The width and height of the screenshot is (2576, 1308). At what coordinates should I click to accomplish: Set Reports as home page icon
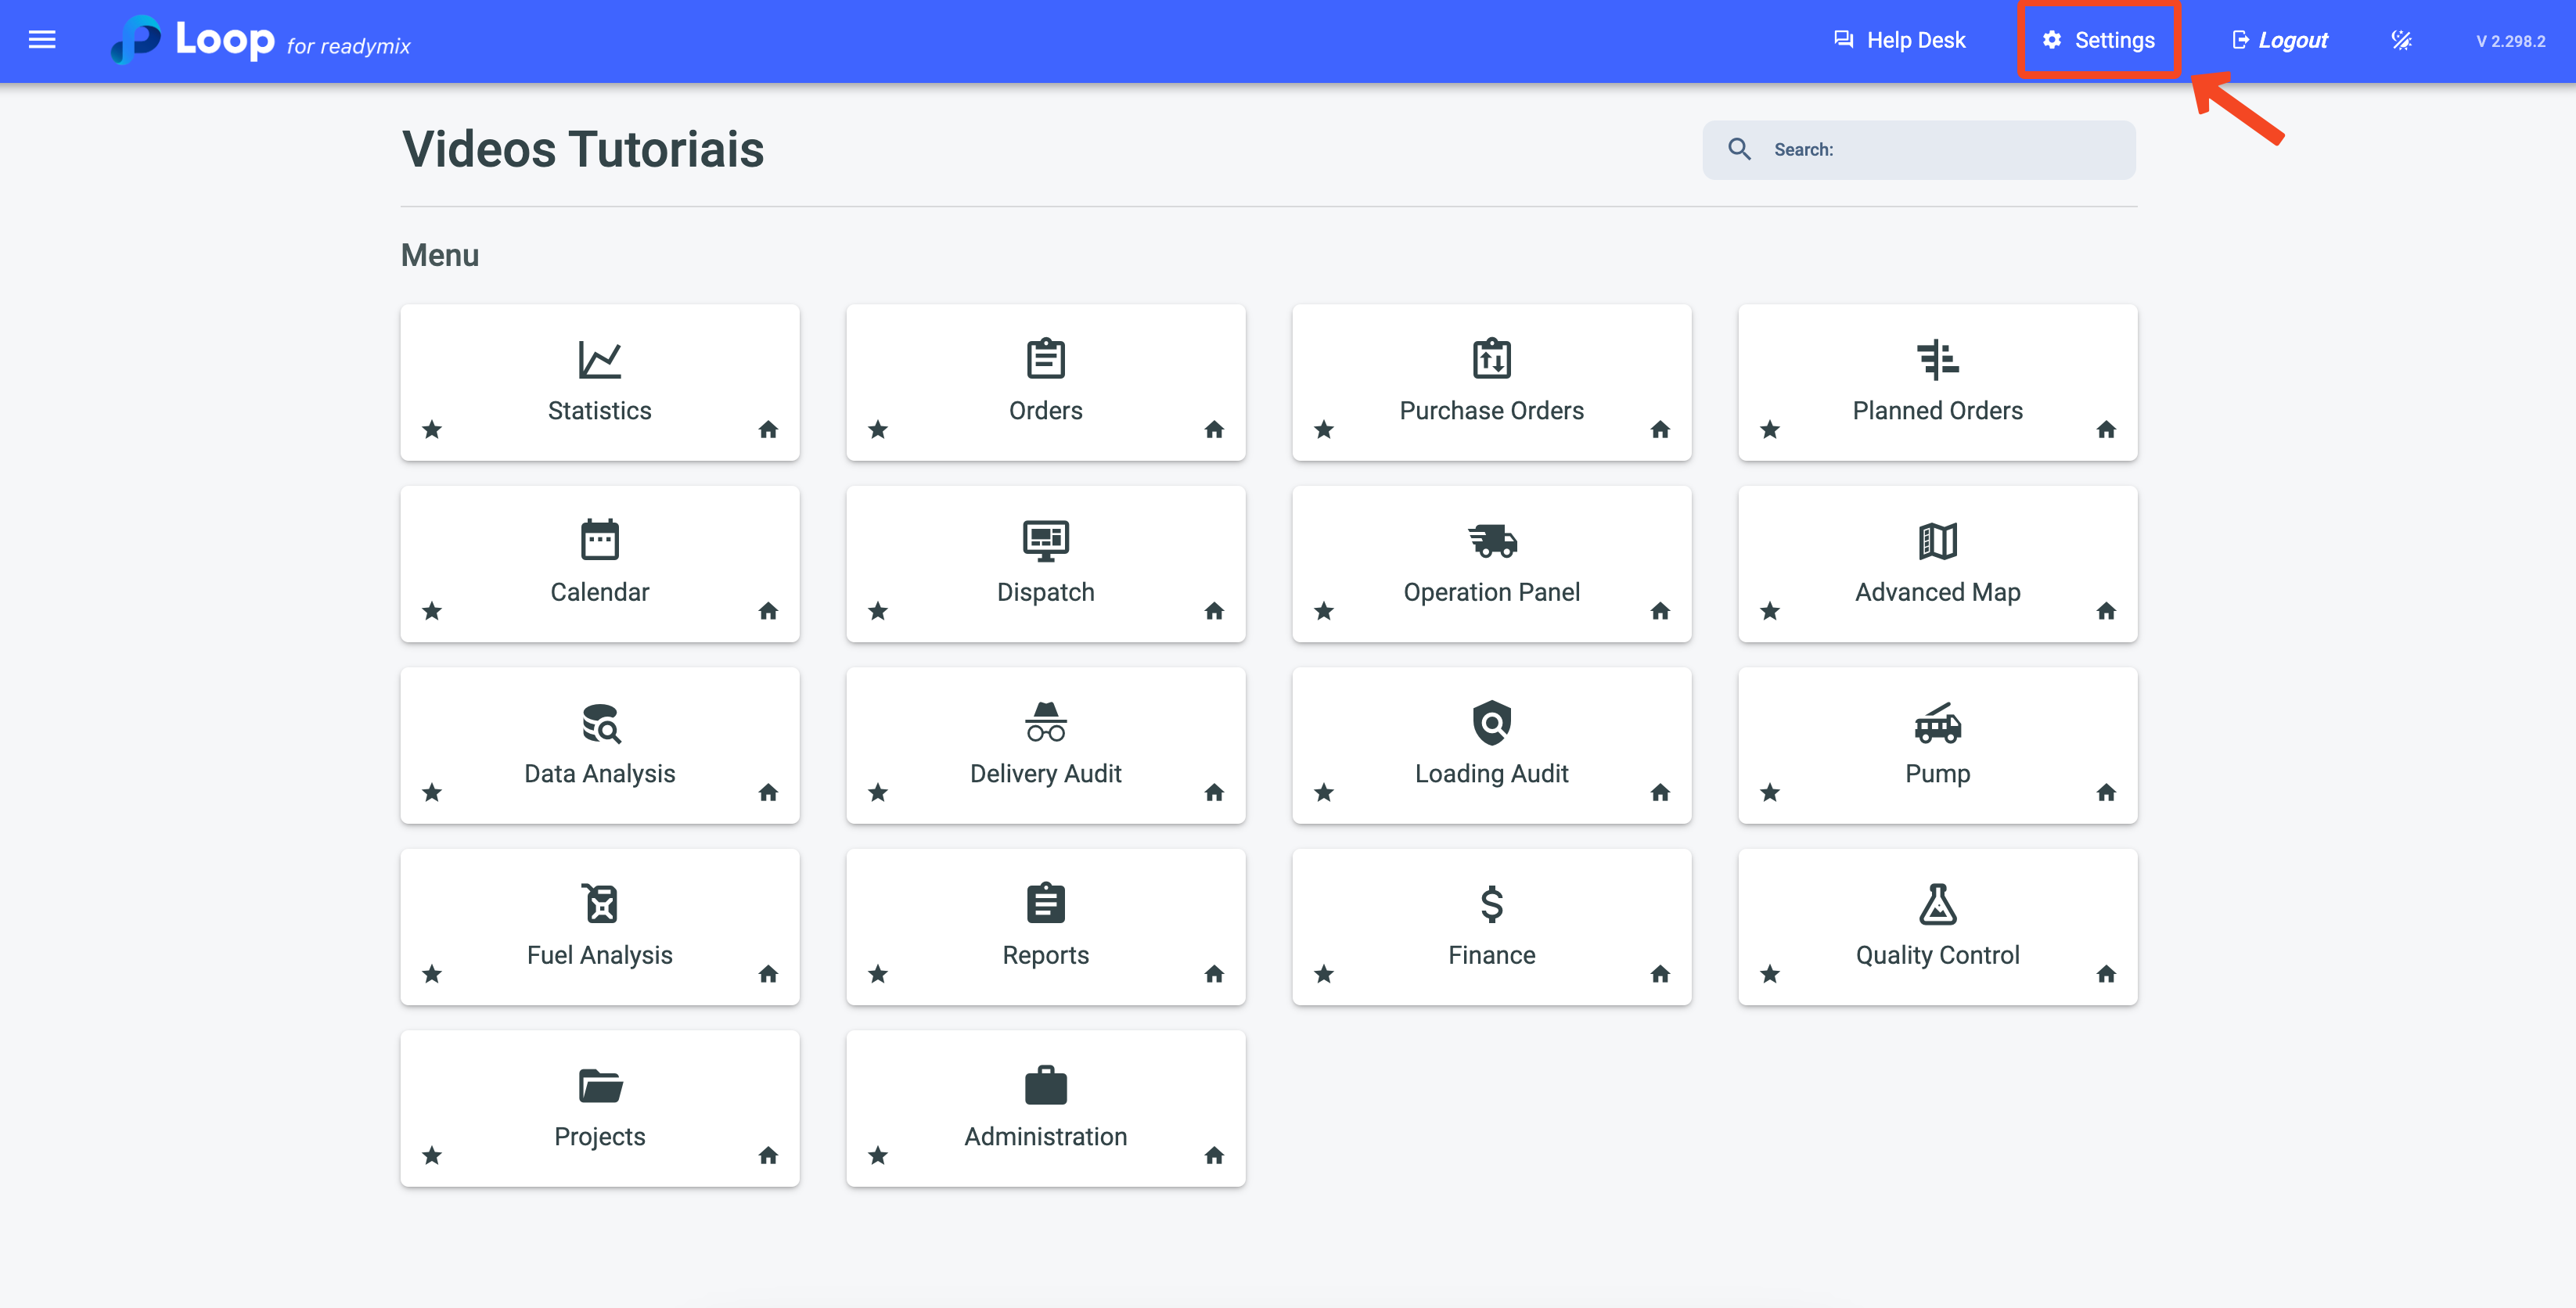pos(1214,974)
